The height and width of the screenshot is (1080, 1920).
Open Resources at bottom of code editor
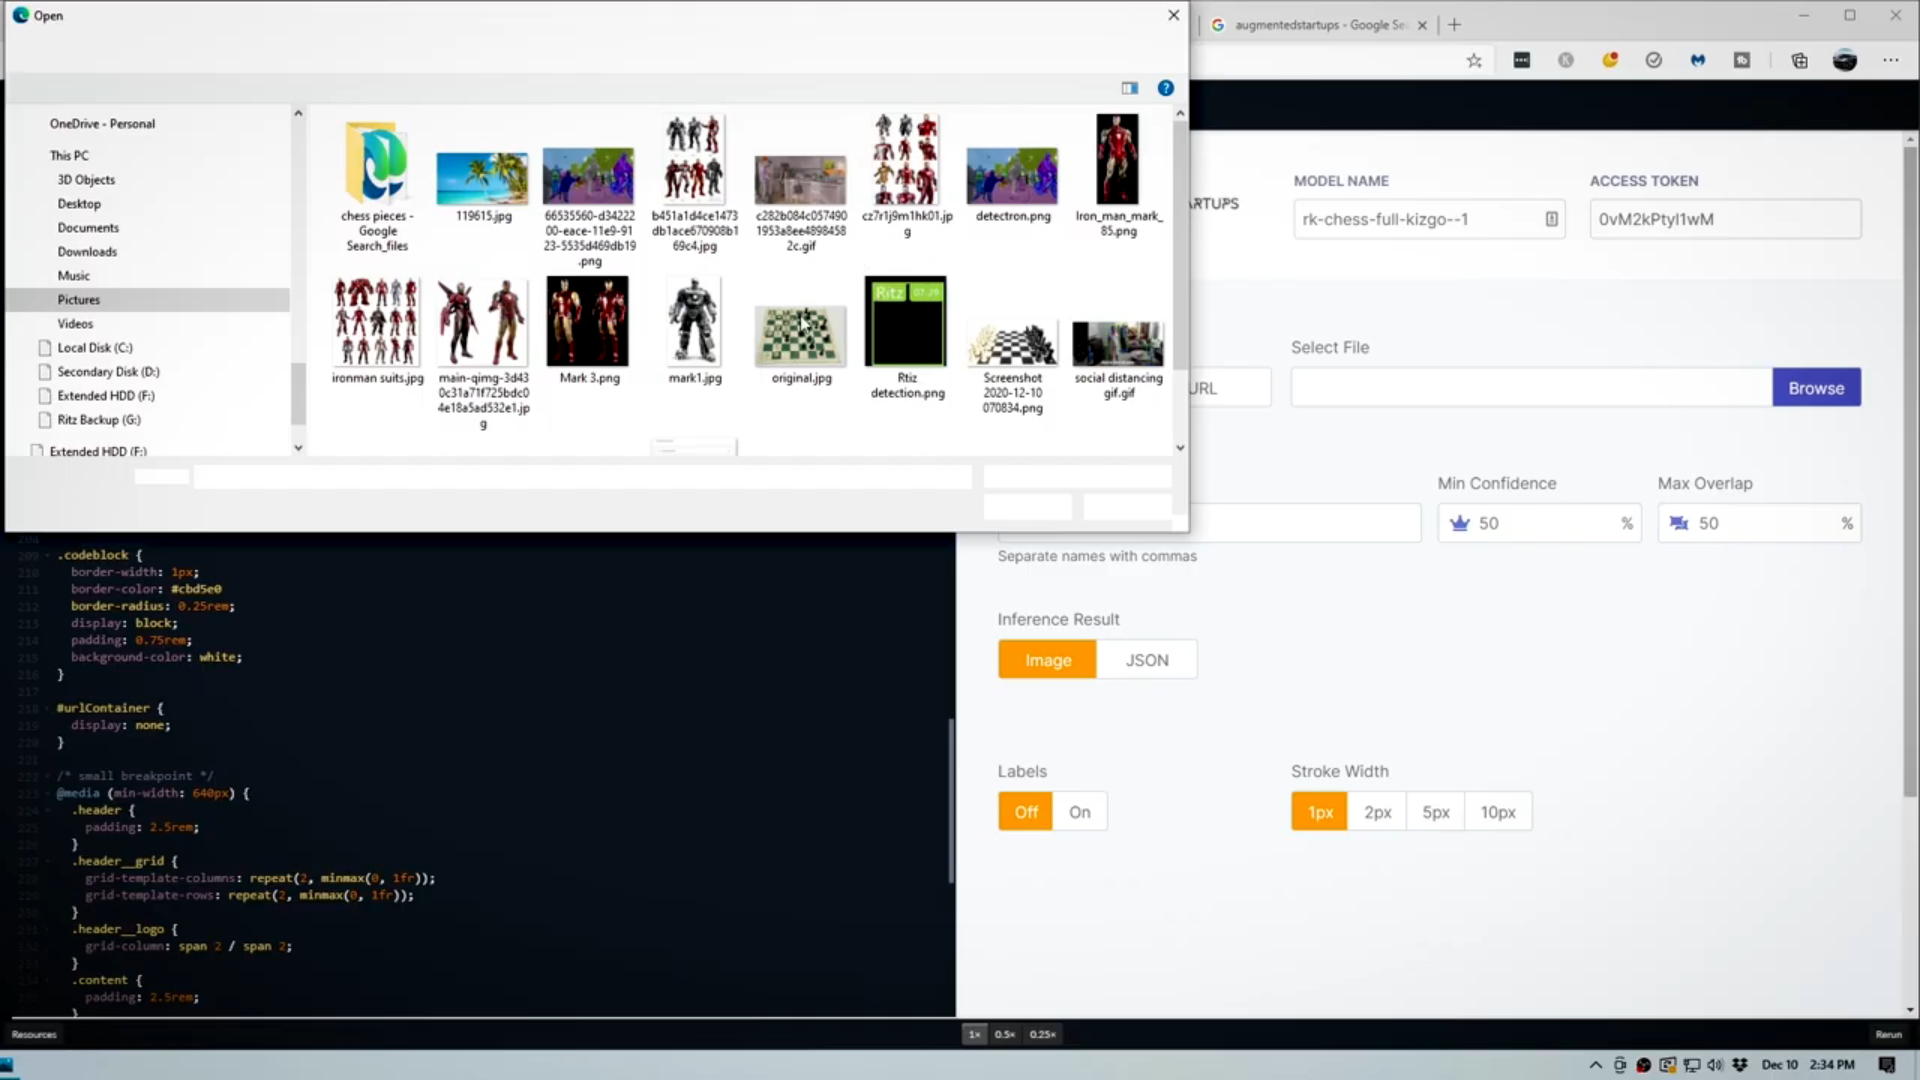point(34,1035)
